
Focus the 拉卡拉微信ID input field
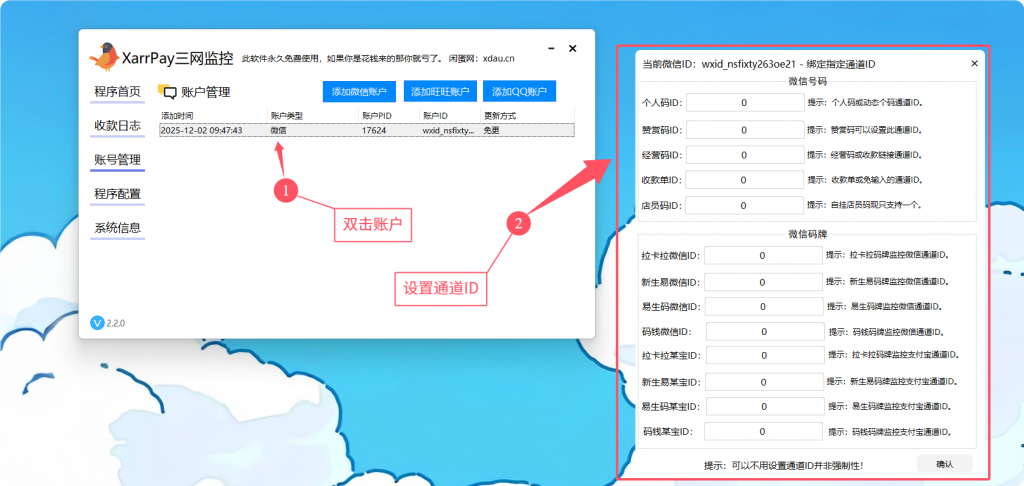(x=763, y=255)
